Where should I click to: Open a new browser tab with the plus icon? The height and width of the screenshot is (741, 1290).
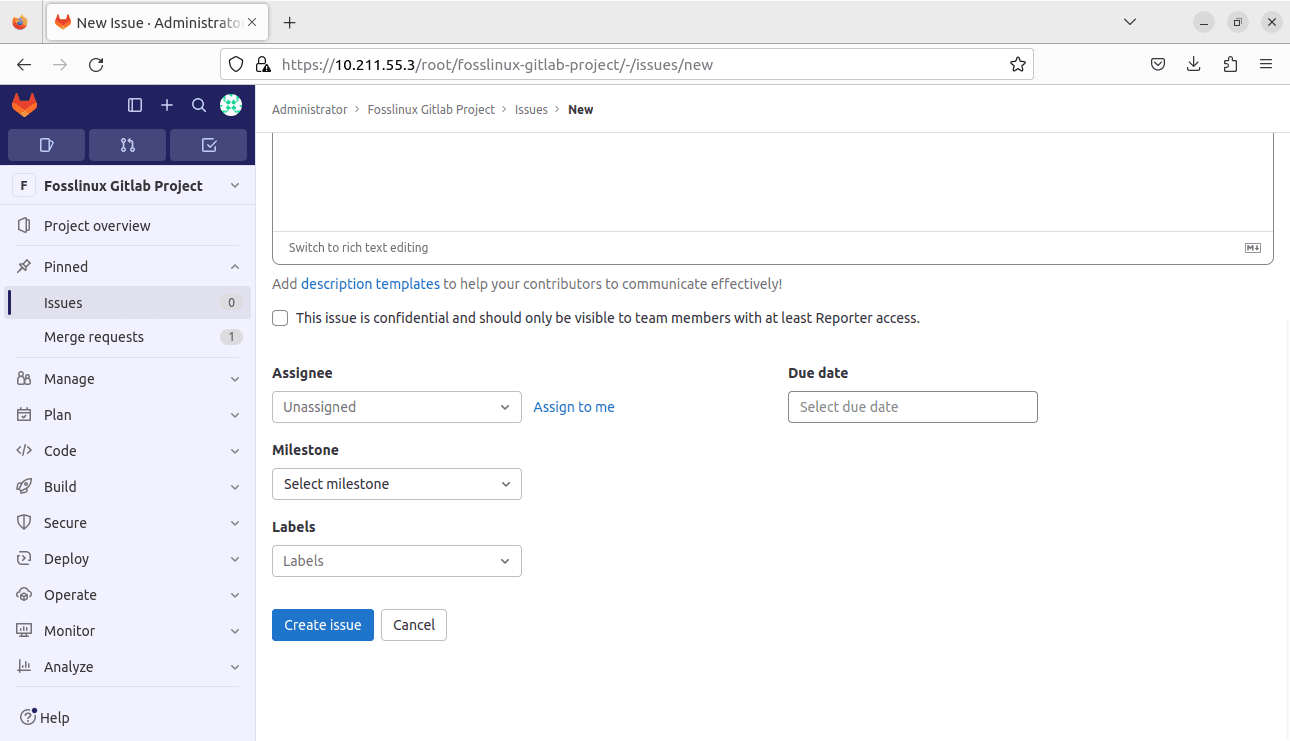tap(290, 22)
